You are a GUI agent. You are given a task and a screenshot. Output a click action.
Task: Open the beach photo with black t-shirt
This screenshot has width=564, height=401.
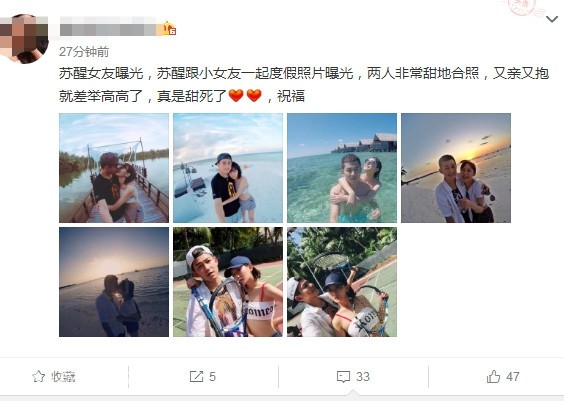(228, 168)
